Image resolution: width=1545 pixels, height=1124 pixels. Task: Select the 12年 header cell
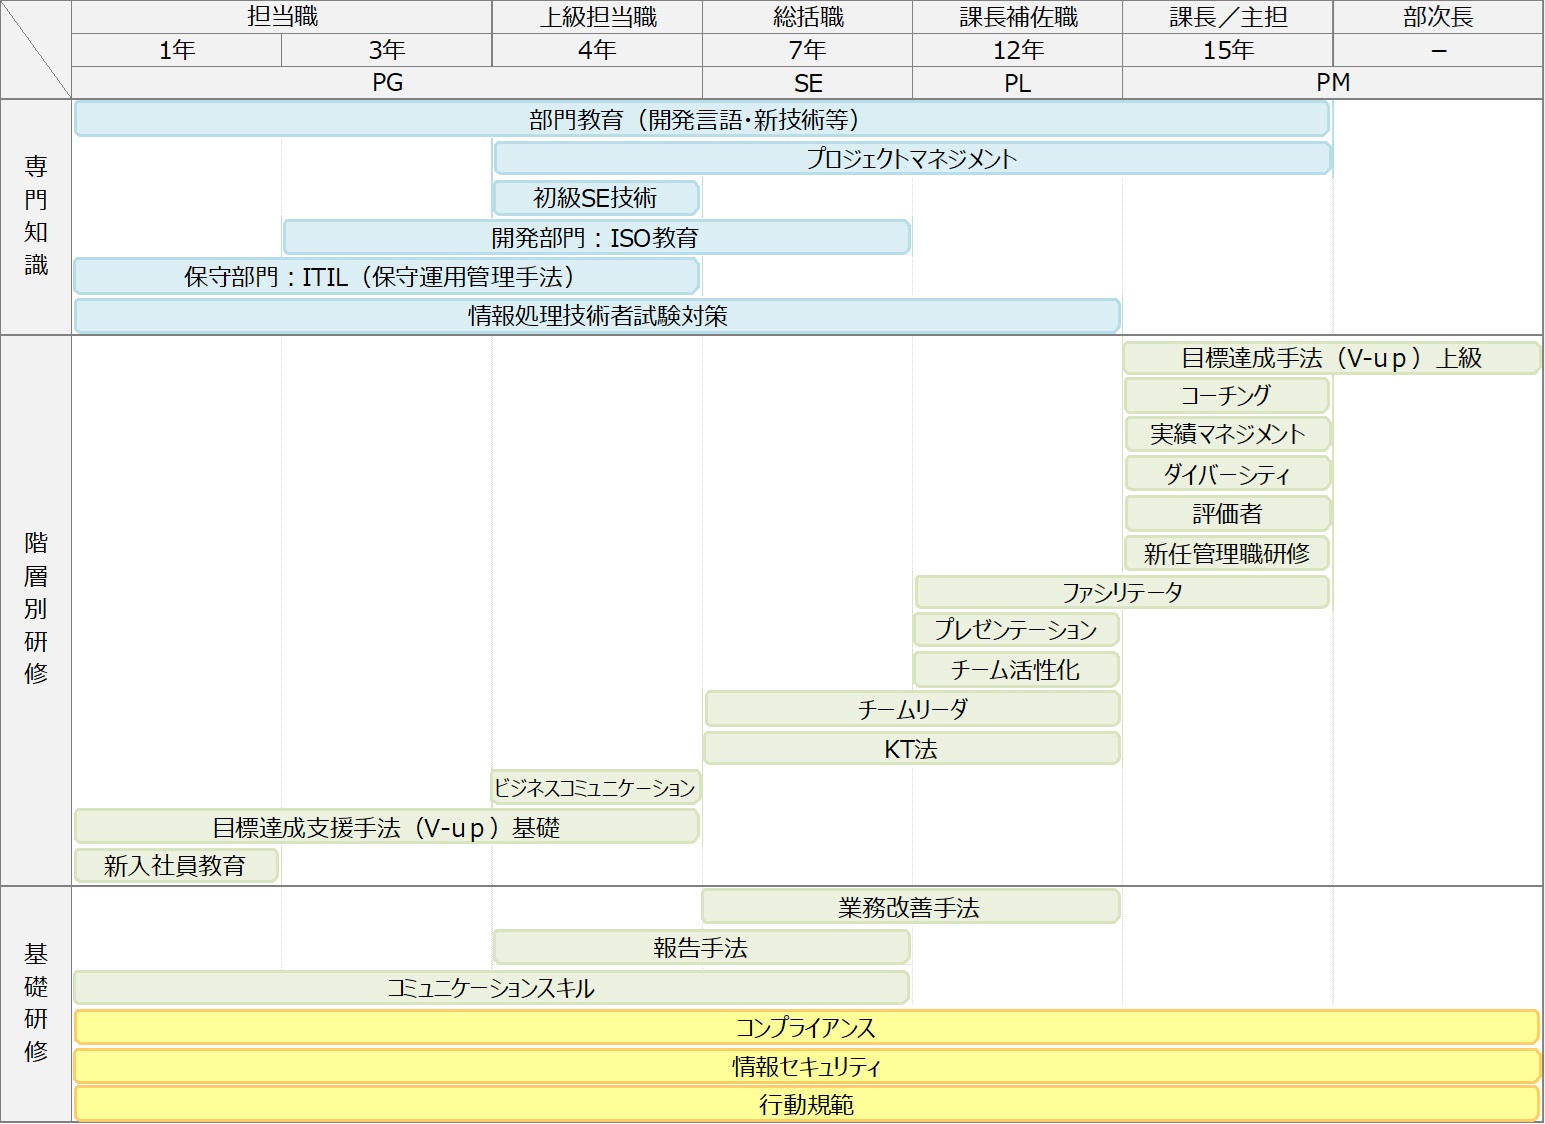(1017, 50)
